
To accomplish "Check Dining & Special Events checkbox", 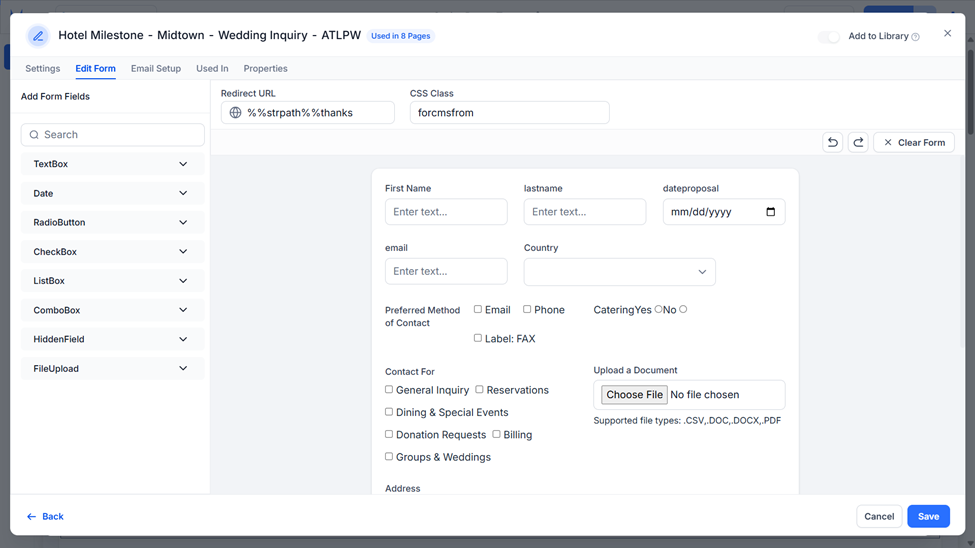I will [389, 412].
